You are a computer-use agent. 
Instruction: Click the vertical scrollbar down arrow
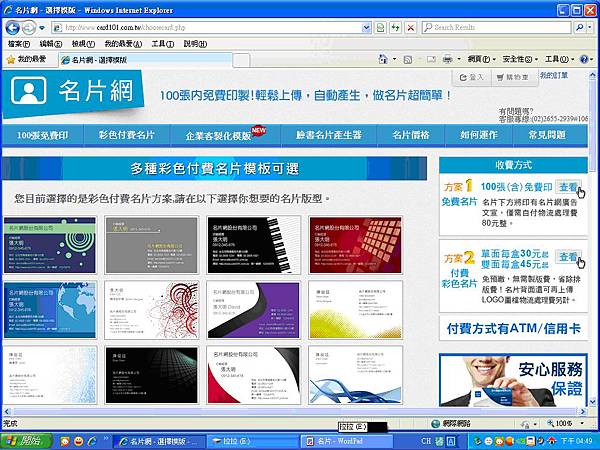(x=592, y=402)
